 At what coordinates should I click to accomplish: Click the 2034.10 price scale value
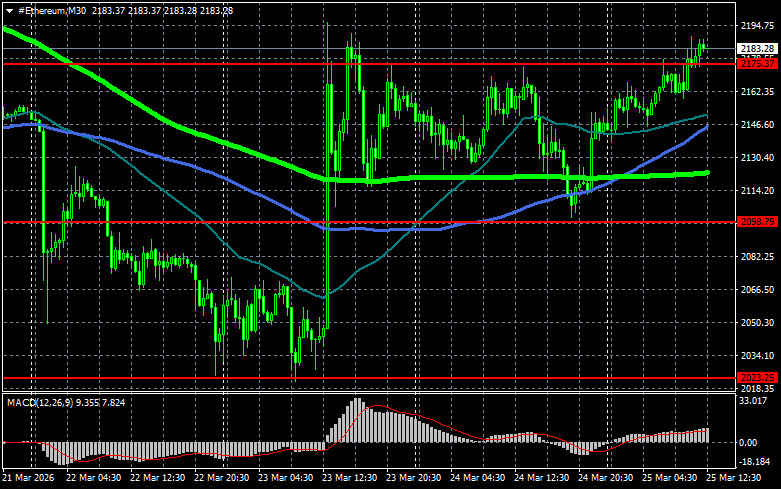point(757,355)
